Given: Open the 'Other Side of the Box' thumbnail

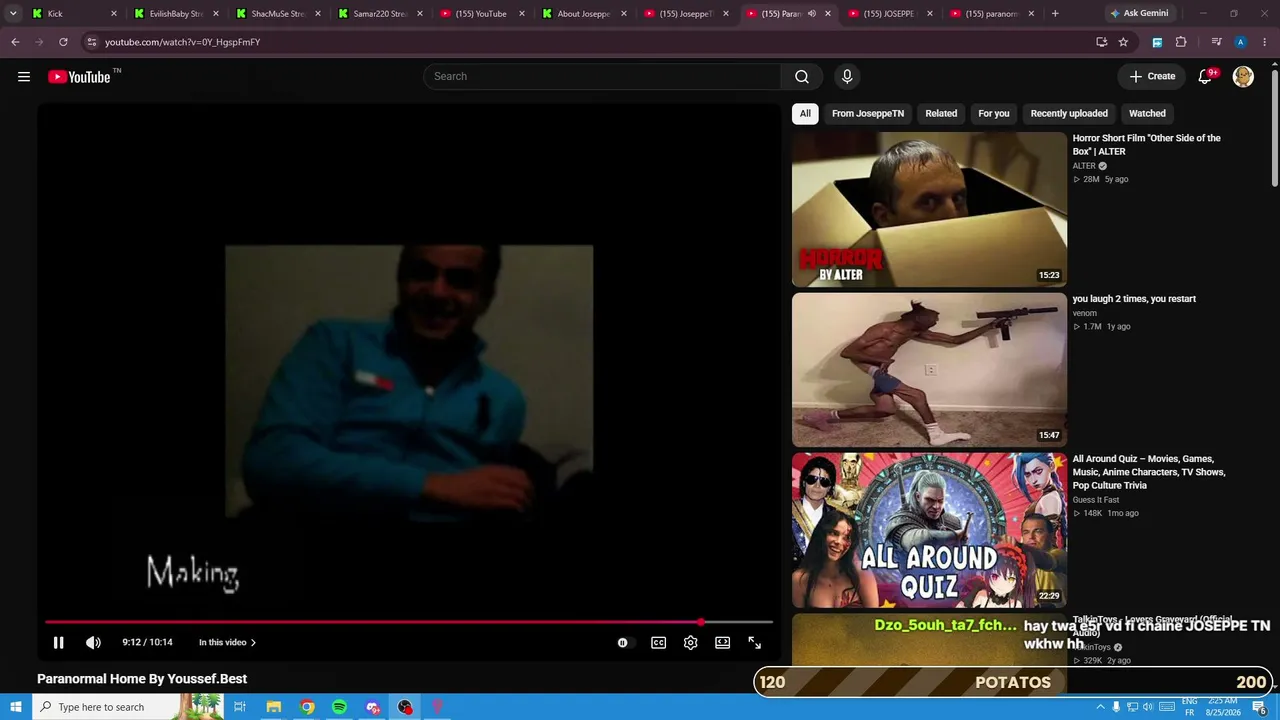Looking at the screenshot, I should (x=929, y=209).
